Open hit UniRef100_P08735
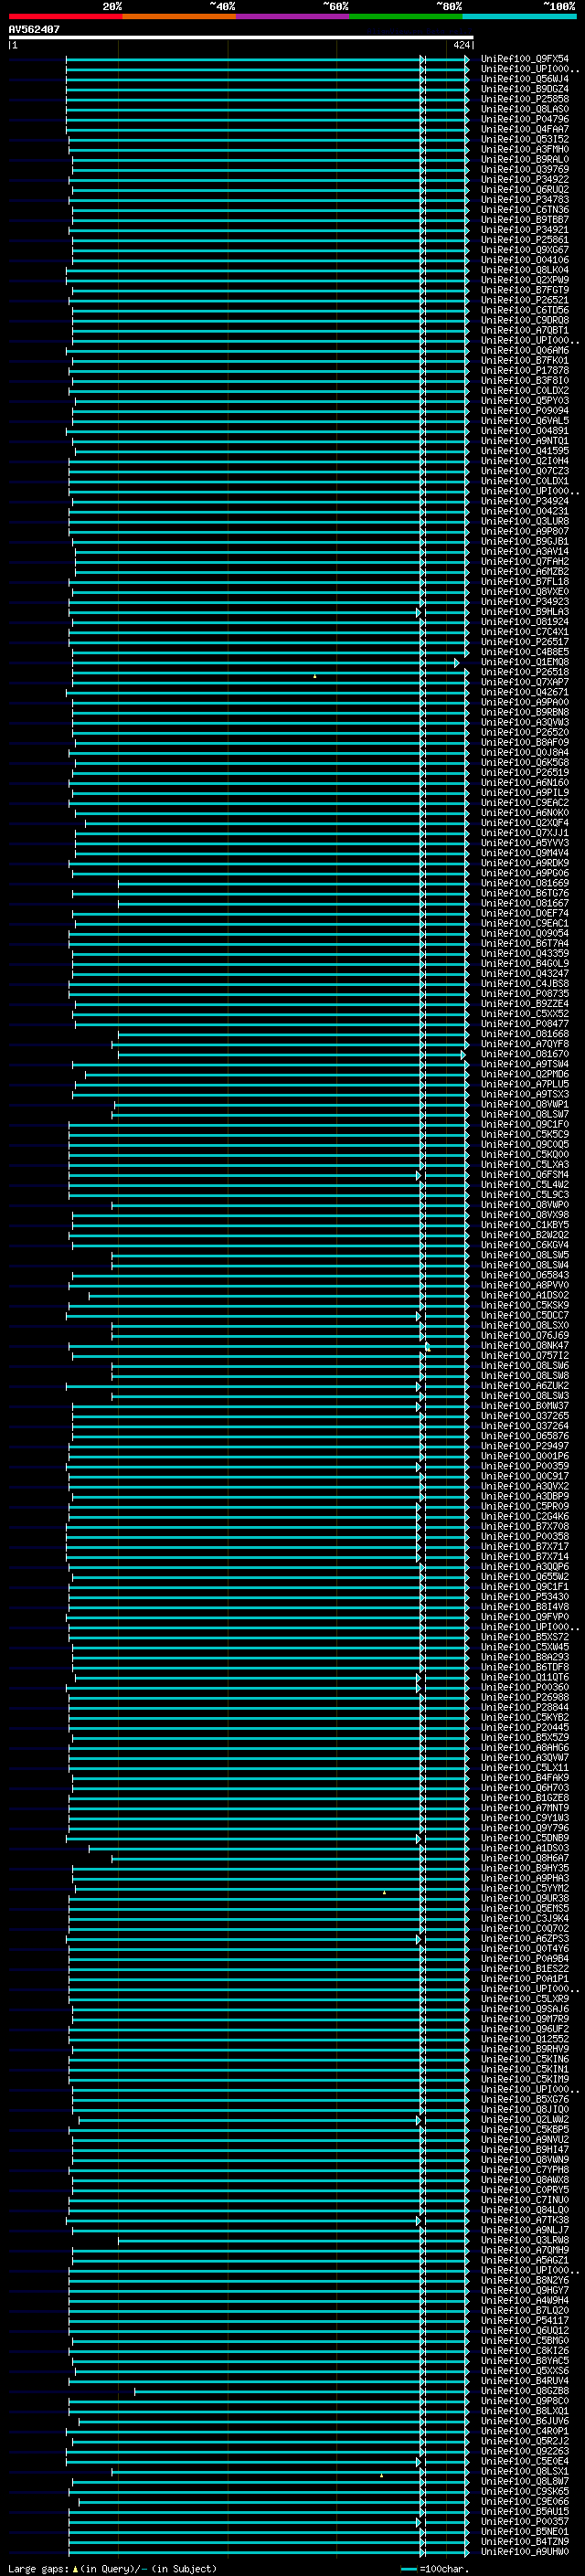This screenshot has width=585, height=2576. 525,994
